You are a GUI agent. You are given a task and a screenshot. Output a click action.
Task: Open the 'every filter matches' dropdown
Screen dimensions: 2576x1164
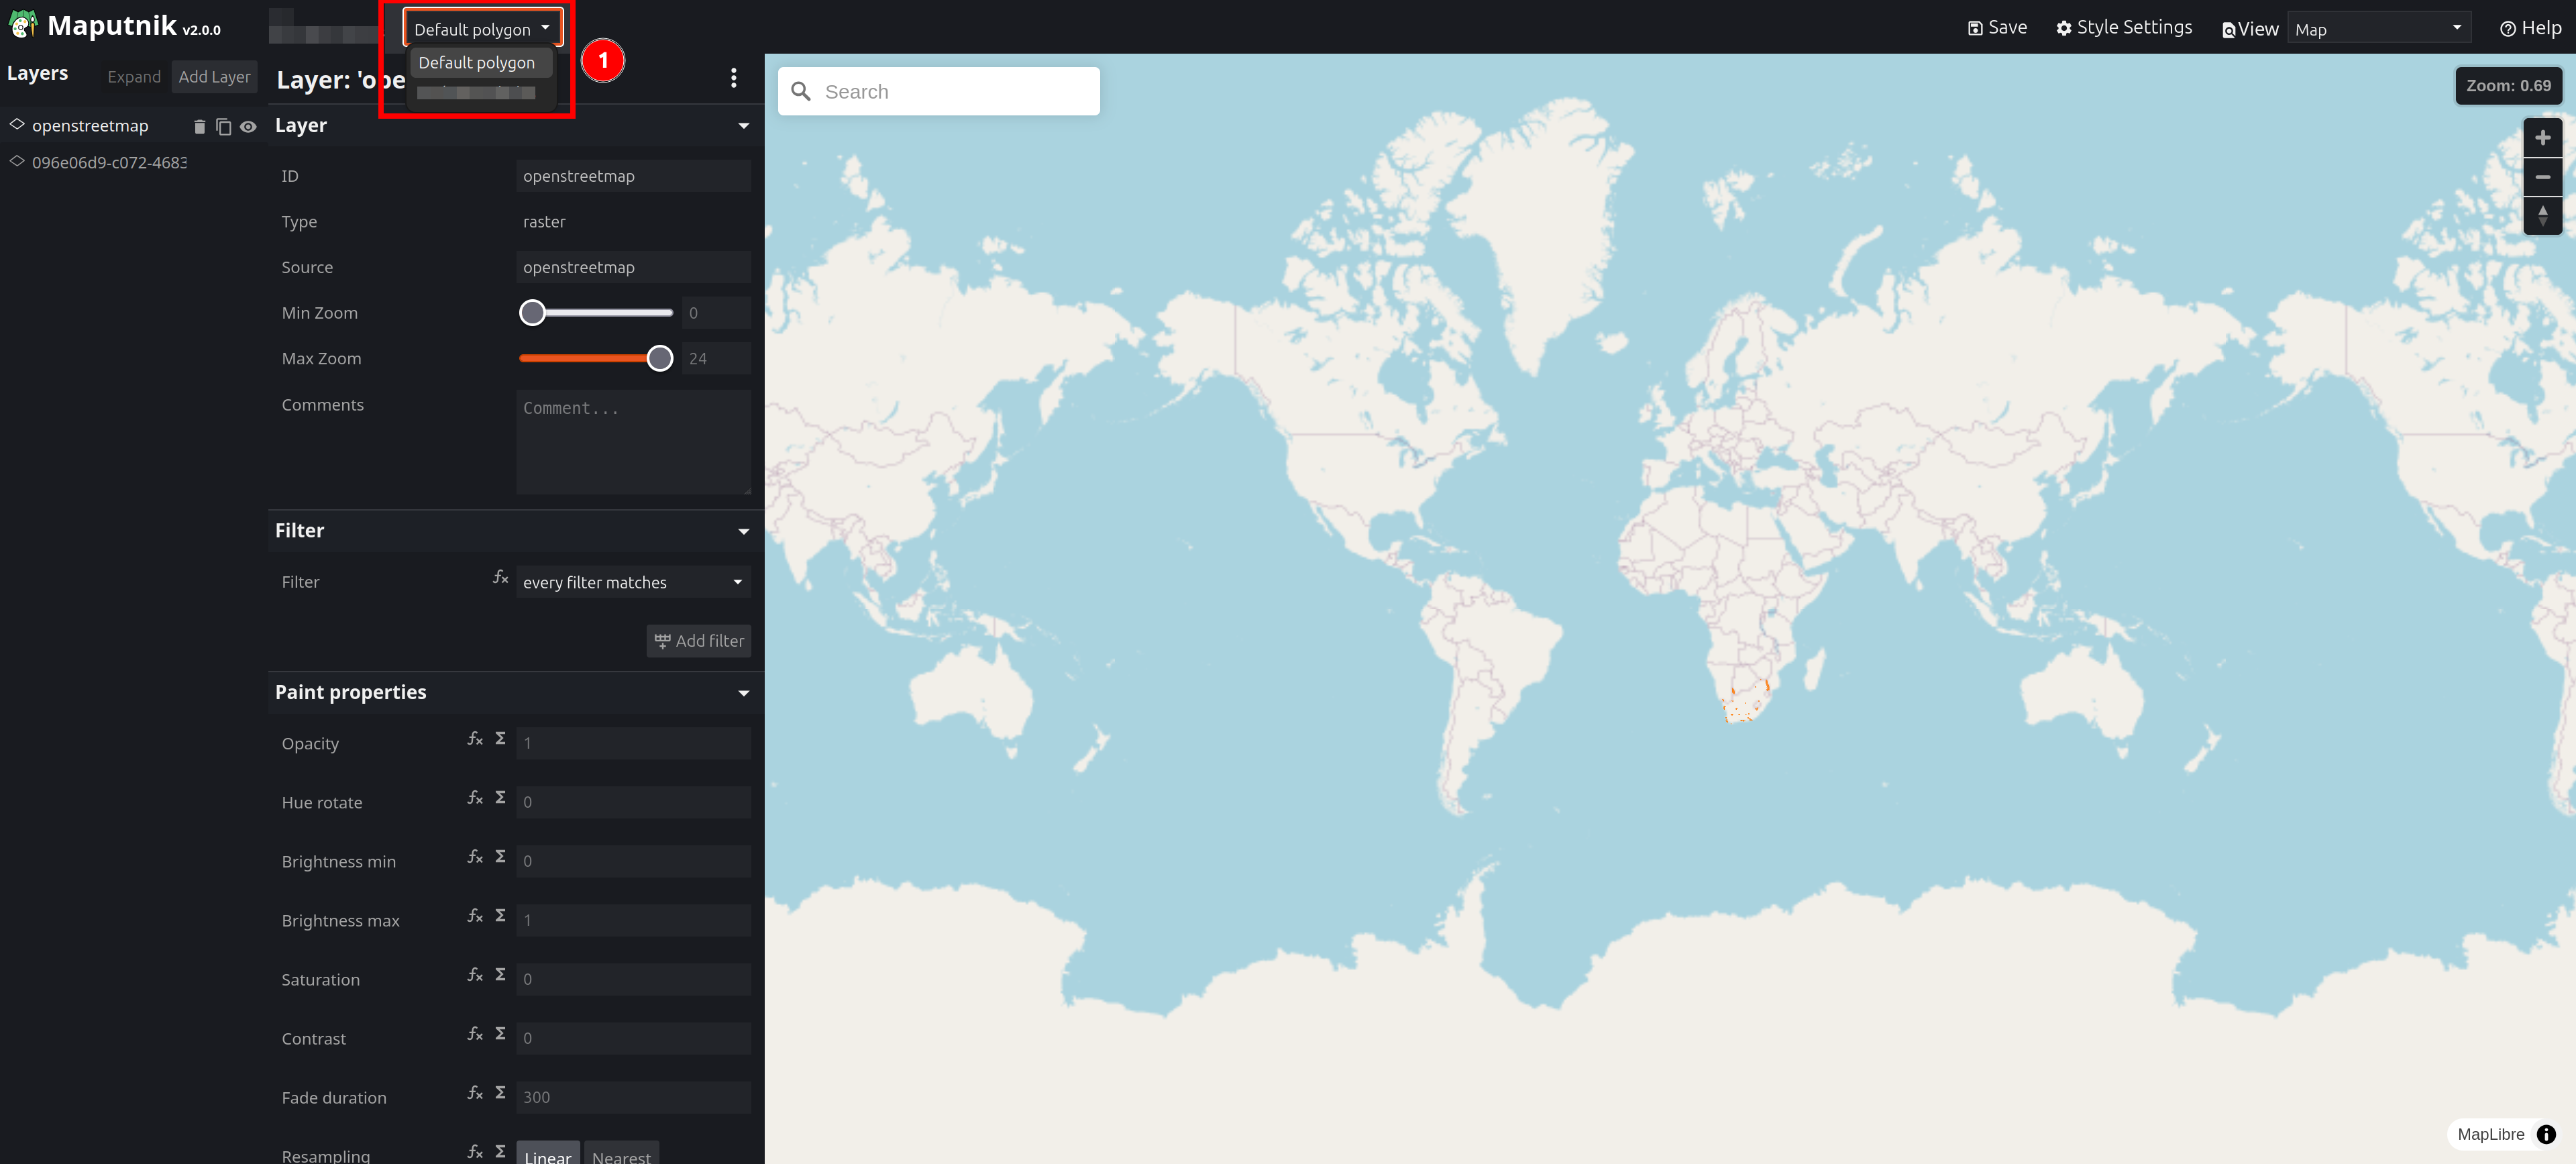[x=633, y=582]
